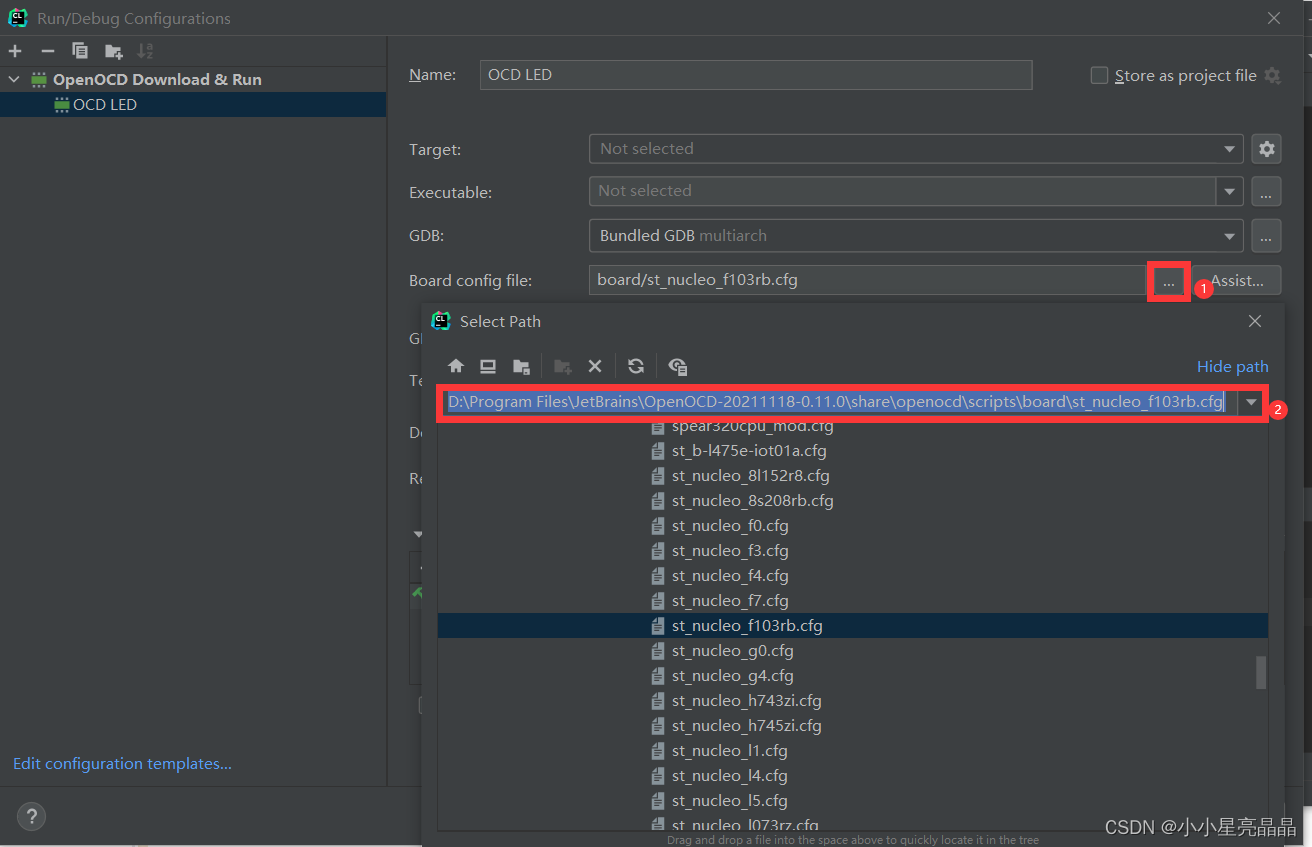1312x847 pixels.
Task: Enable Store as project file
Action: (1099, 75)
